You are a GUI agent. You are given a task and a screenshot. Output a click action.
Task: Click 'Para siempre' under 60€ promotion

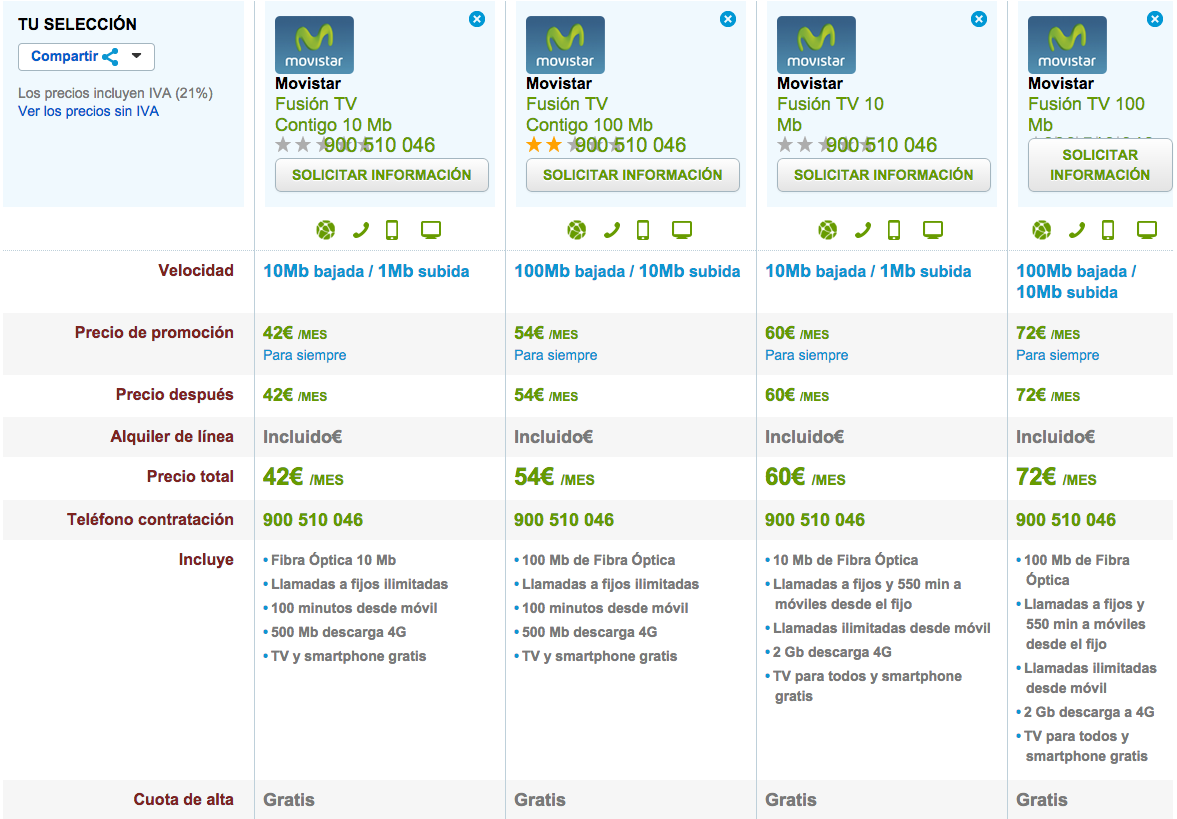pos(806,355)
